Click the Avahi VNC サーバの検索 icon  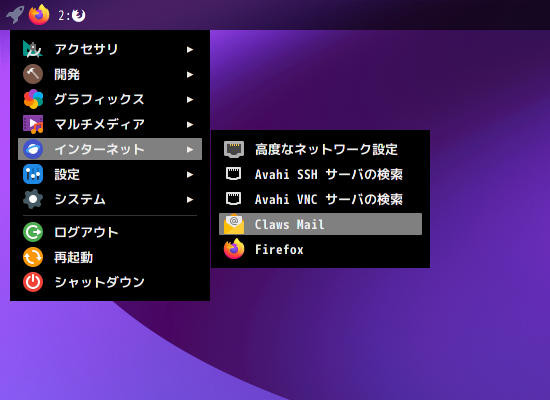point(234,199)
